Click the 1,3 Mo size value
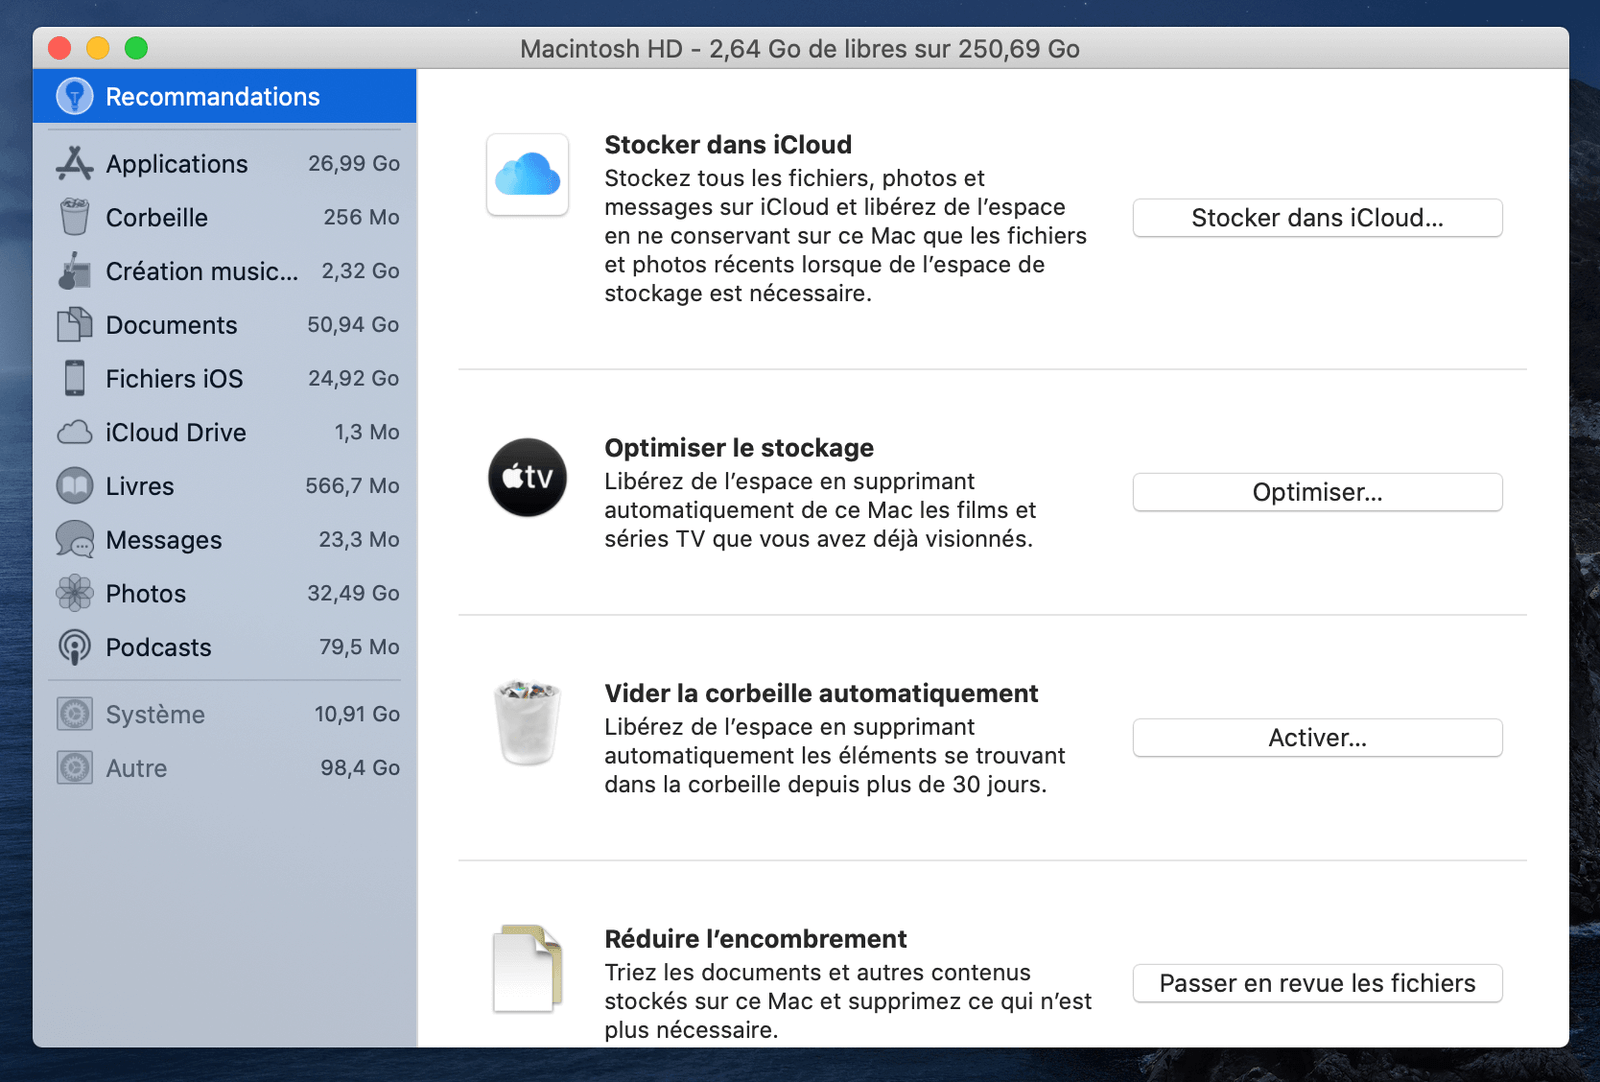Image resolution: width=1600 pixels, height=1082 pixels. (x=367, y=432)
